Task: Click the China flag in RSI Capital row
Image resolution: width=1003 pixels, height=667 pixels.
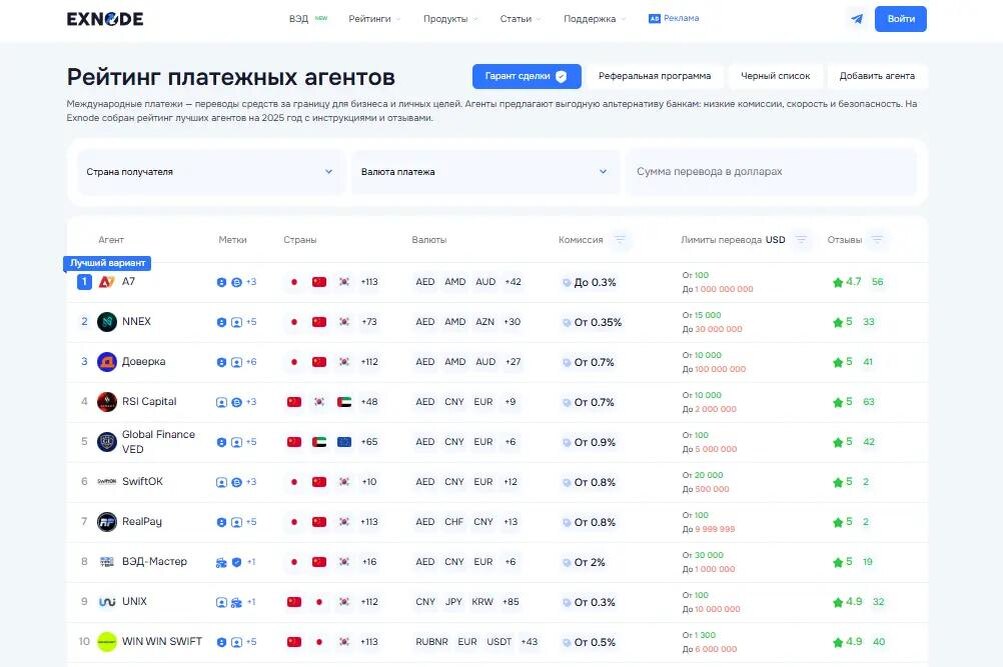Action: coord(294,402)
